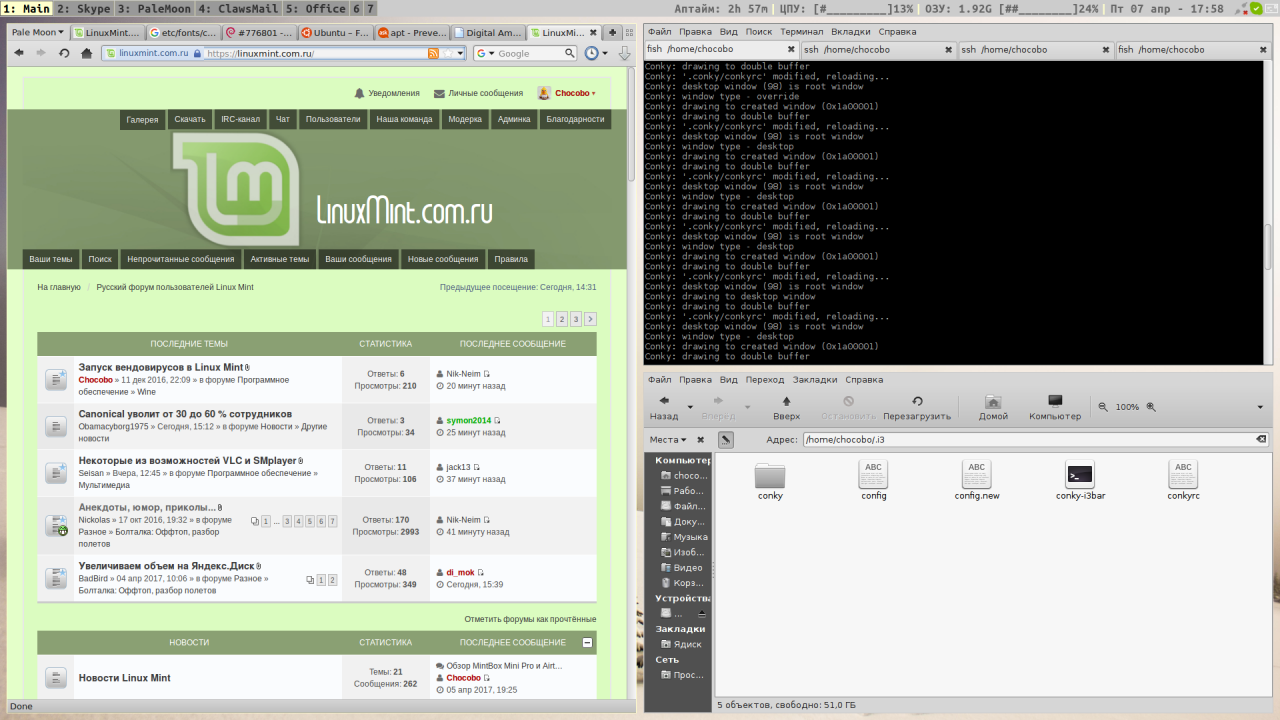Collapse Новости forum category
This screenshot has height=720, width=1280.
click(588, 643)
